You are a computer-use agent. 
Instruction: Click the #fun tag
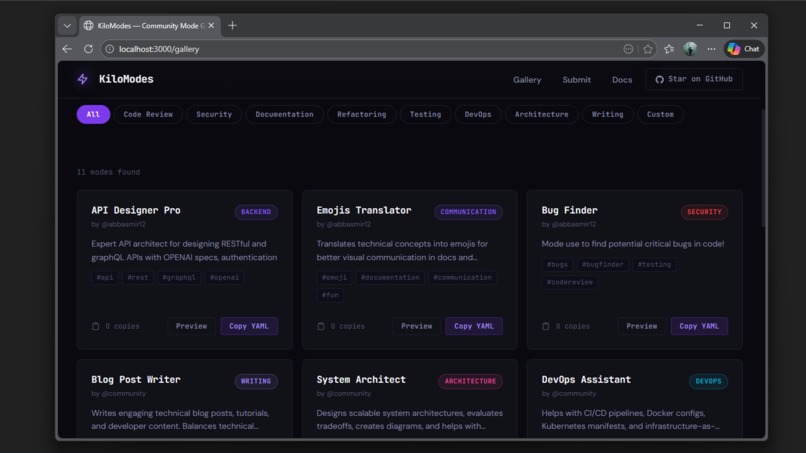point(330,295)
